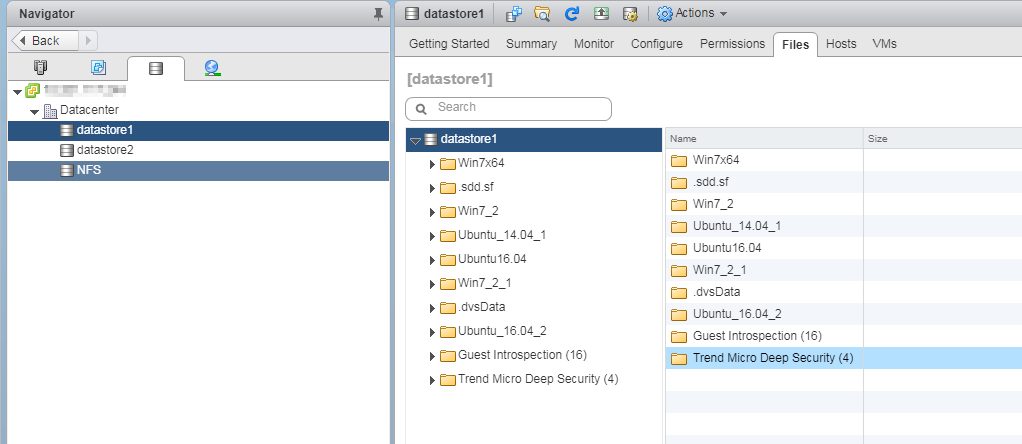Collapse the datastore1 root in file tree
This screenshot has height=444, width=1022.
[415, 140]
